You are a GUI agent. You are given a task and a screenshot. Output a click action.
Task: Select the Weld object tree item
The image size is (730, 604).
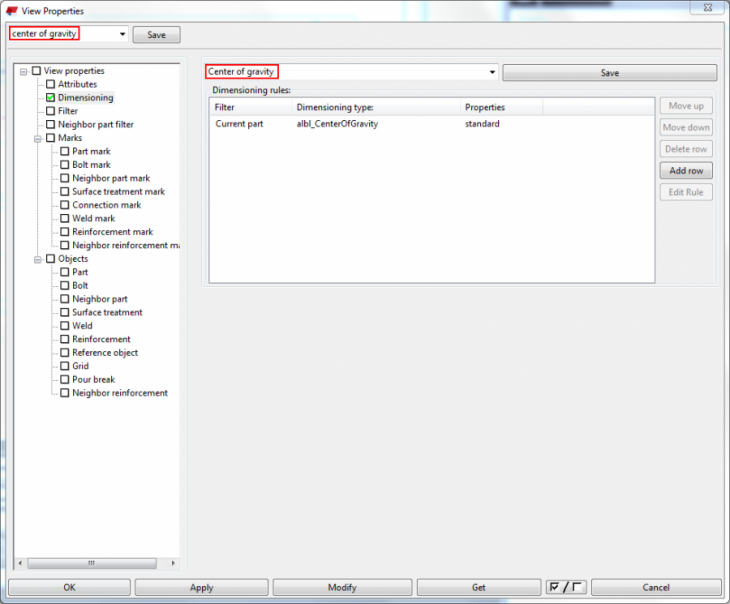pos(82,326)
